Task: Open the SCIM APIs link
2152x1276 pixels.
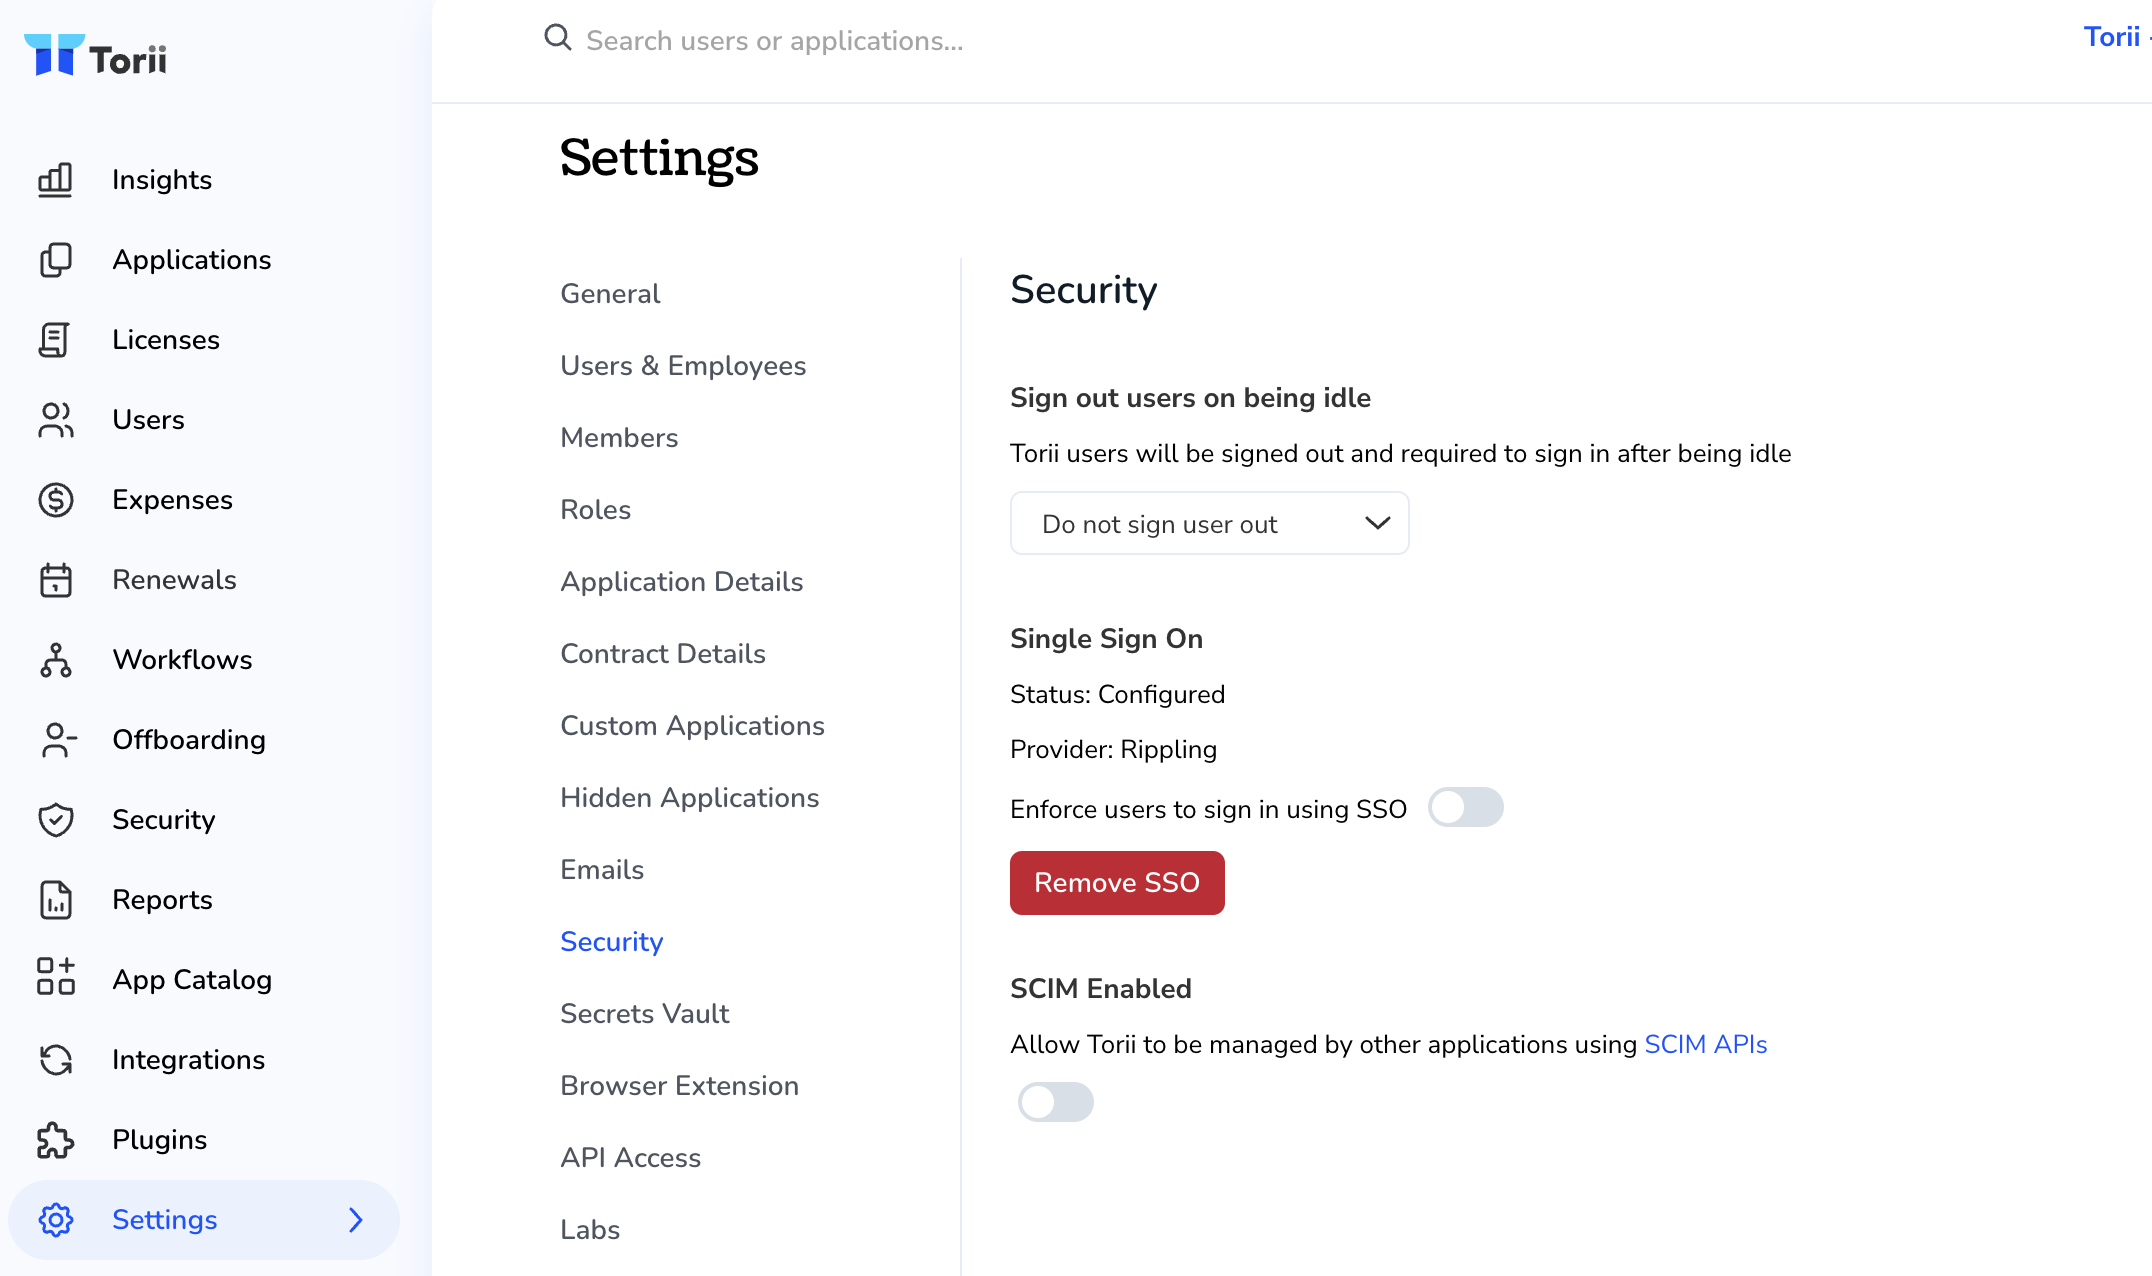Action: [x=1705, y=1044]
